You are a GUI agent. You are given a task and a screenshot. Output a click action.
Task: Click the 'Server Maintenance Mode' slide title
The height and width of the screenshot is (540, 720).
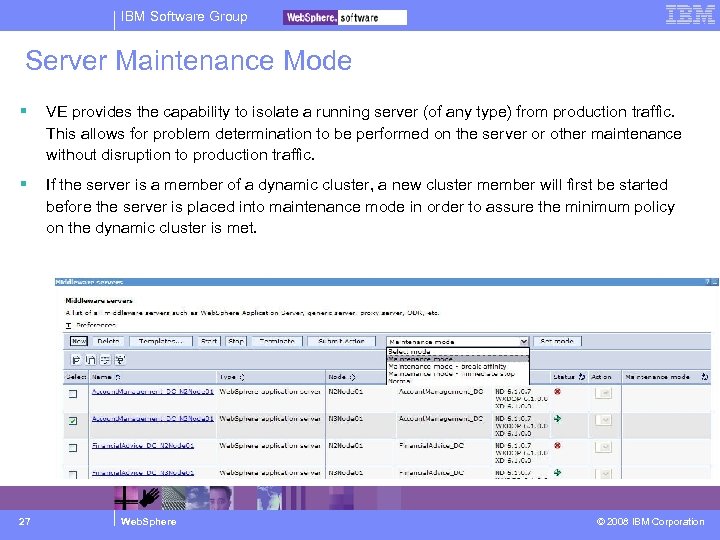click(189, 61)
